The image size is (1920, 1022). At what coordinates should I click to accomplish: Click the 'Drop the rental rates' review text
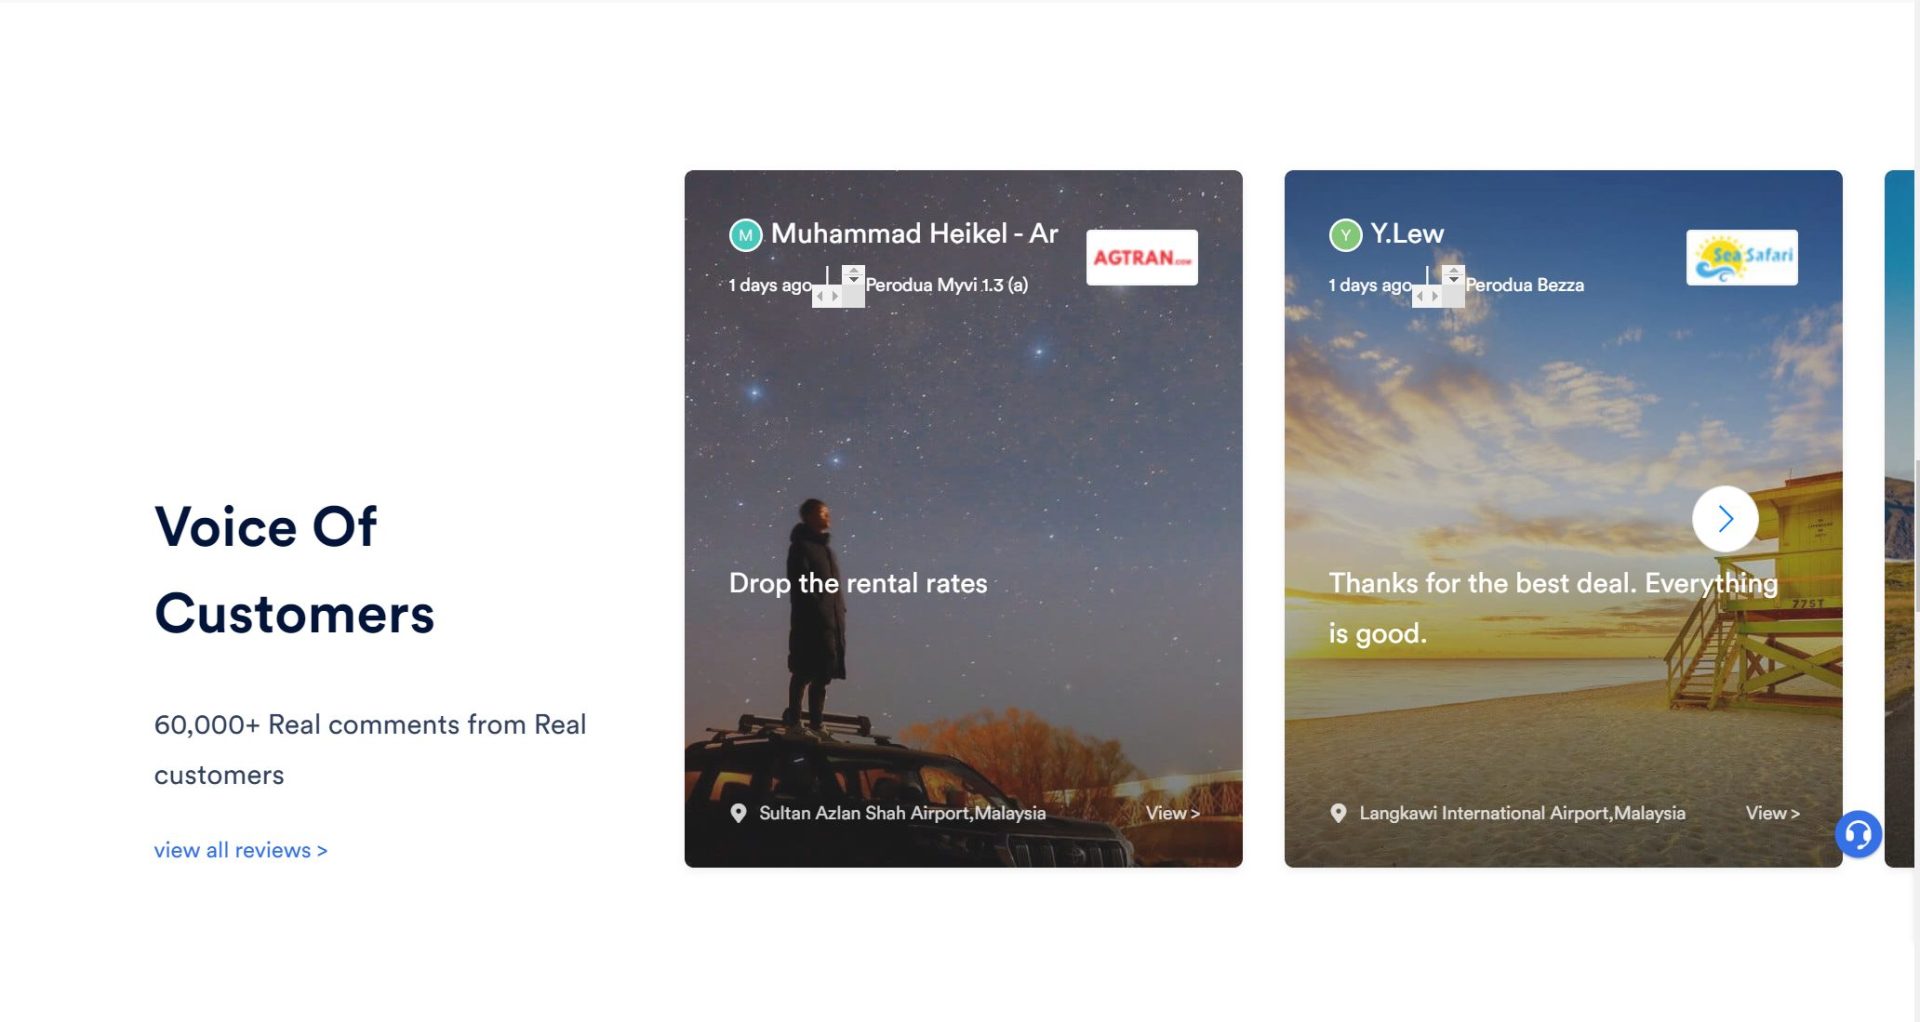858,583
